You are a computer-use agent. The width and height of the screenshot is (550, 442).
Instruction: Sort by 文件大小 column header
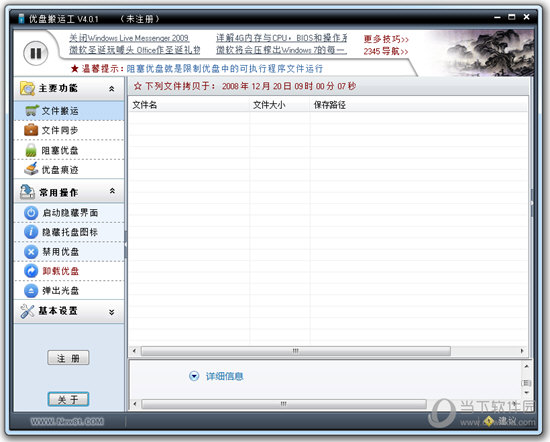280,105
